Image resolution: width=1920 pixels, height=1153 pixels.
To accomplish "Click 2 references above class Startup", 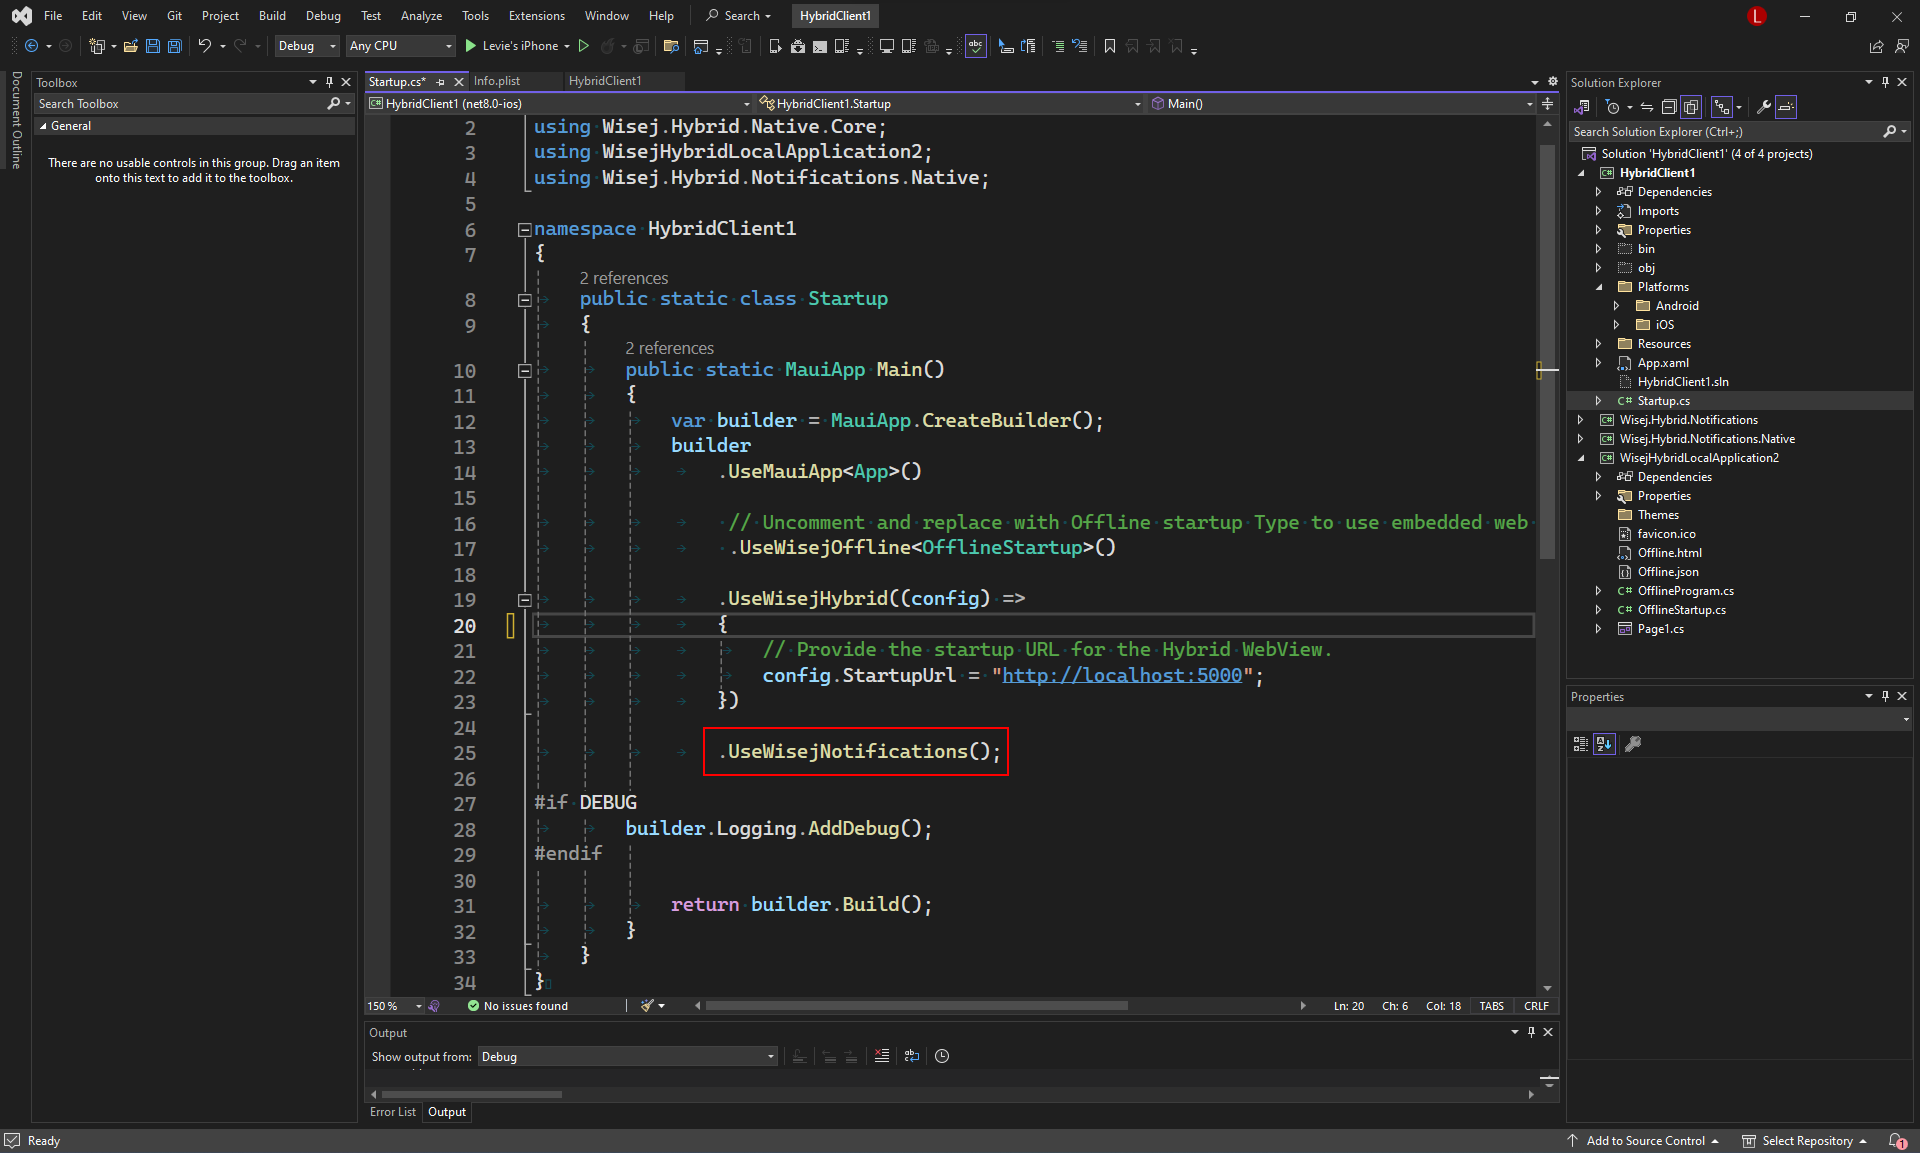I will point(624,278).
